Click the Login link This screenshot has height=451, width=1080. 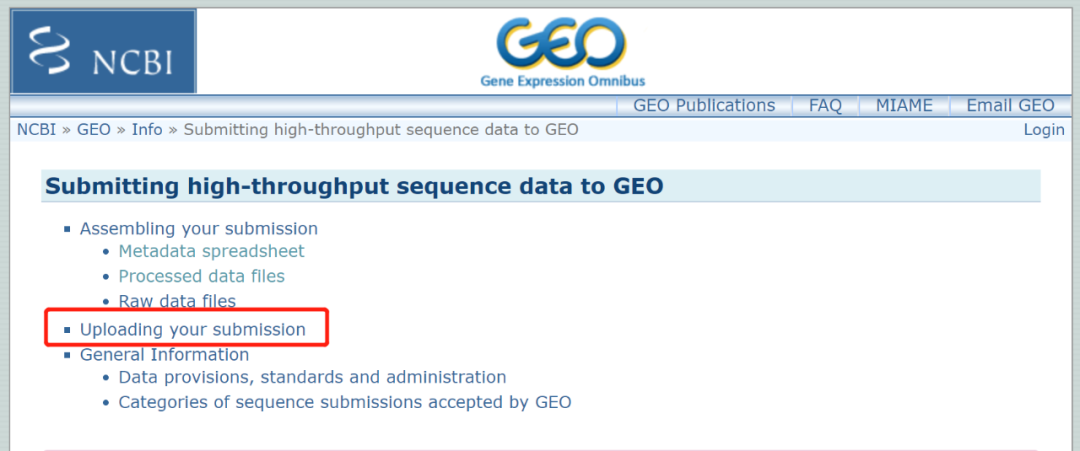point(1044,130)
